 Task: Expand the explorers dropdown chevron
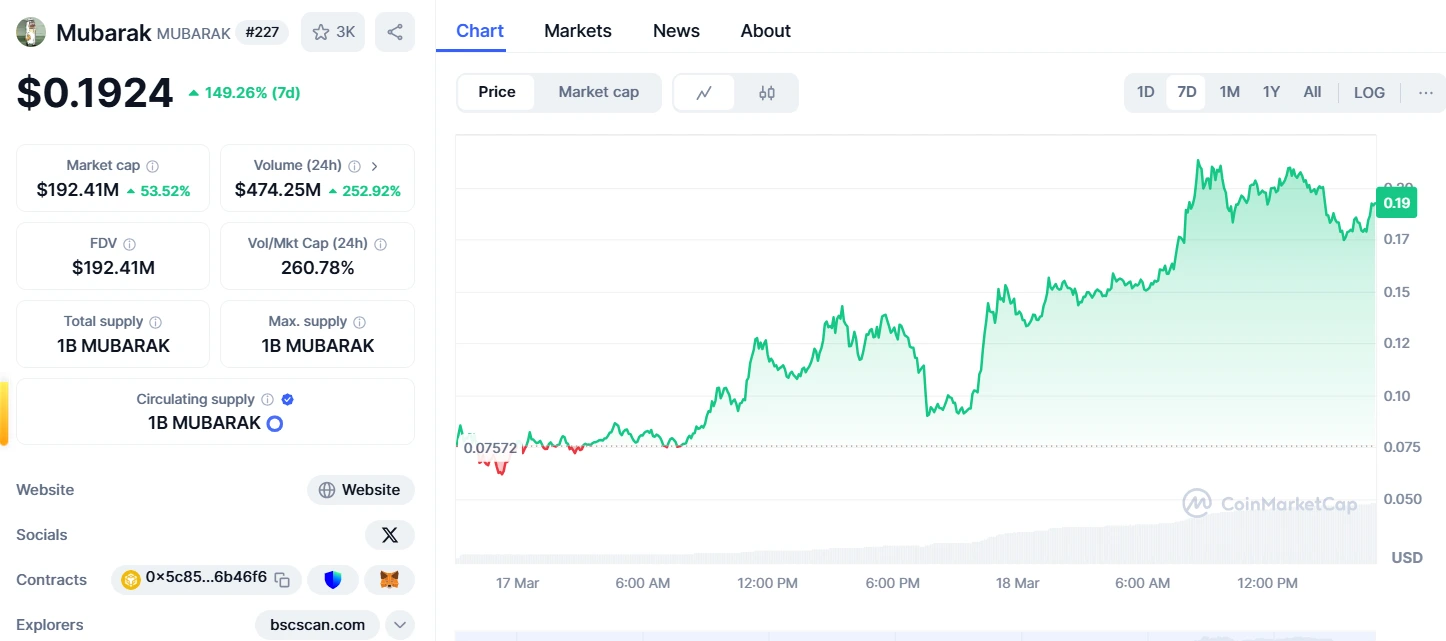pyautogui.click(x=399, y=625)
